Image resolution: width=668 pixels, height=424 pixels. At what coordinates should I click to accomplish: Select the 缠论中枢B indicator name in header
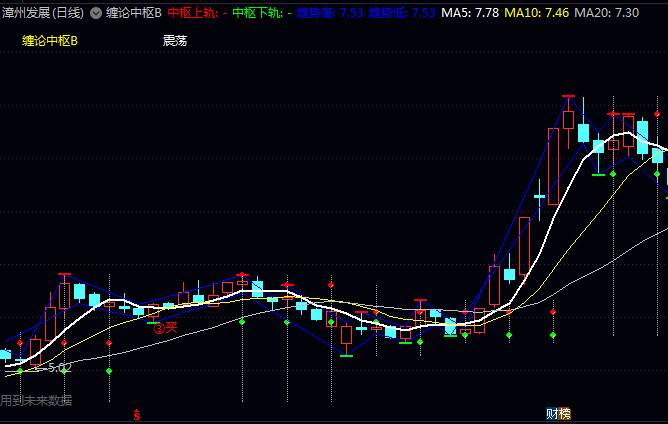tap(134, 13)
